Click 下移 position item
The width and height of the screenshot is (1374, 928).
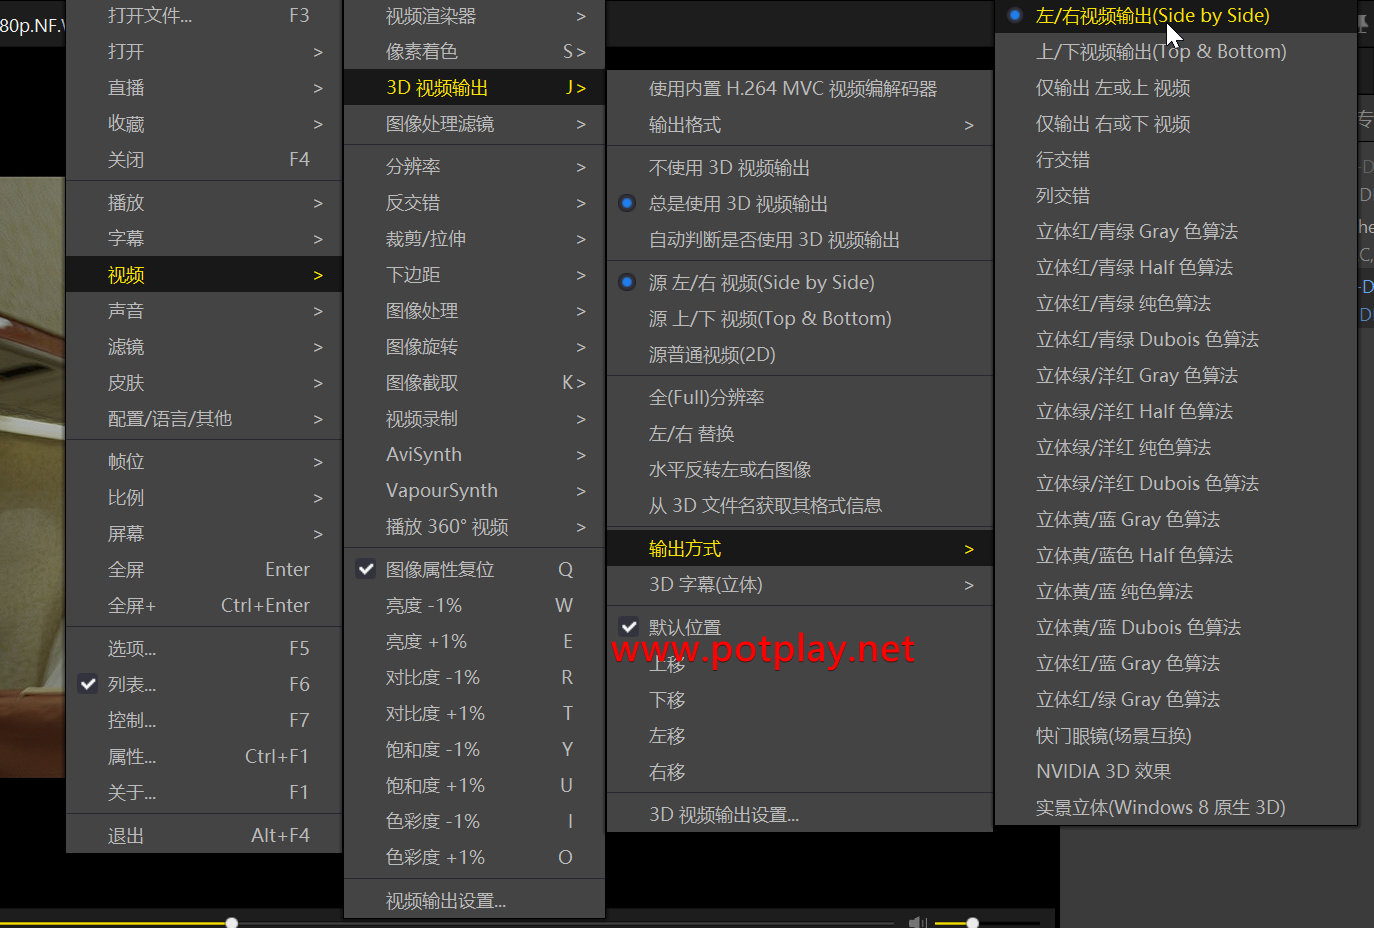(800, 700)
